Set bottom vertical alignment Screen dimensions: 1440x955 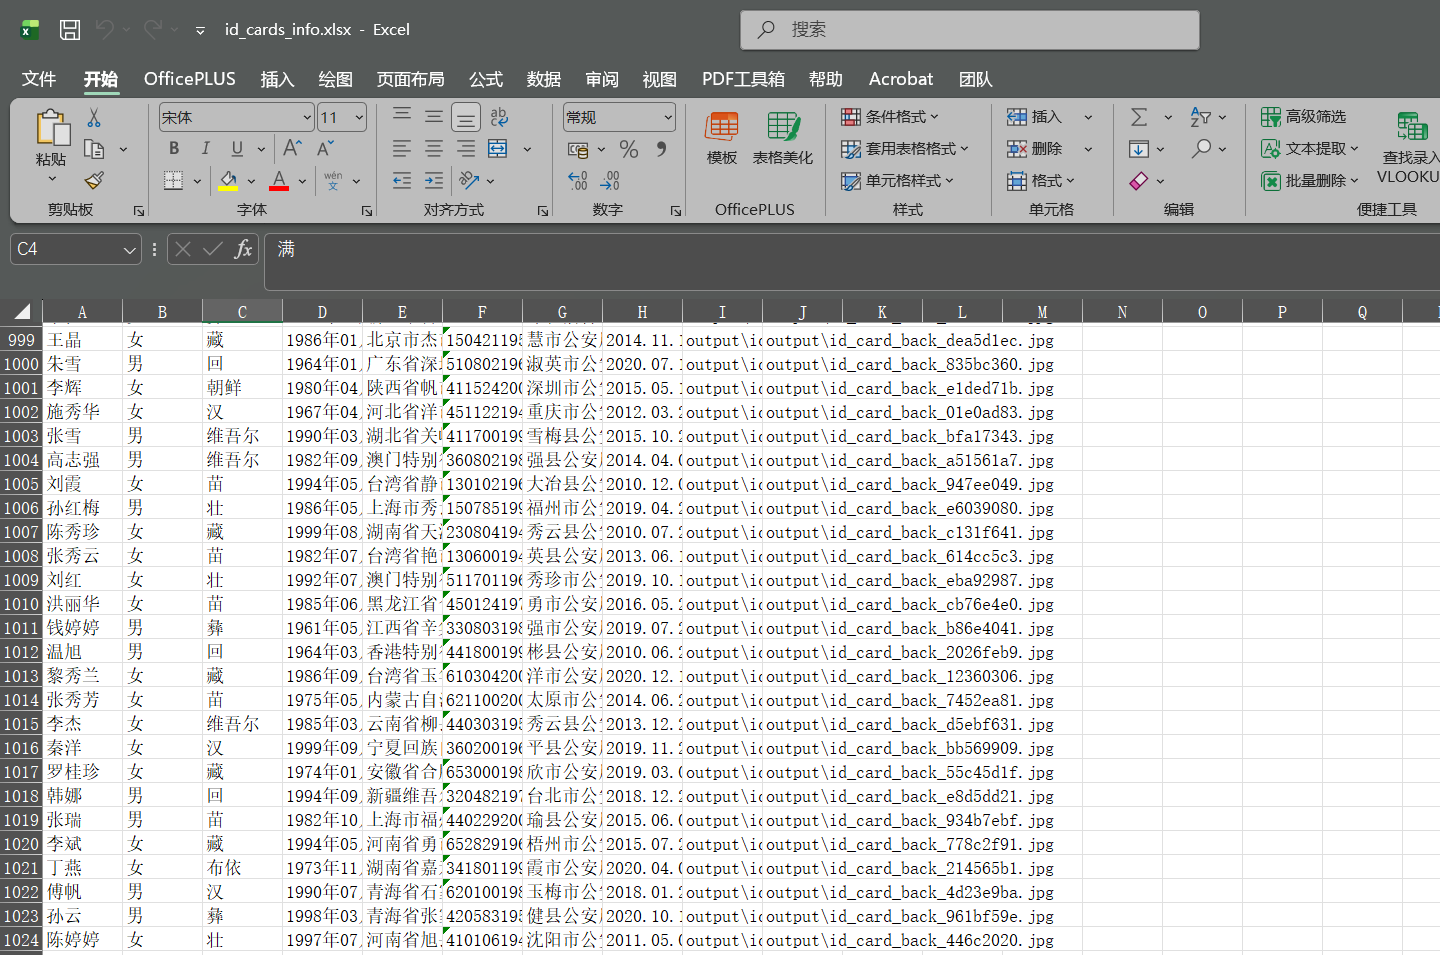[x=466, y=118]
